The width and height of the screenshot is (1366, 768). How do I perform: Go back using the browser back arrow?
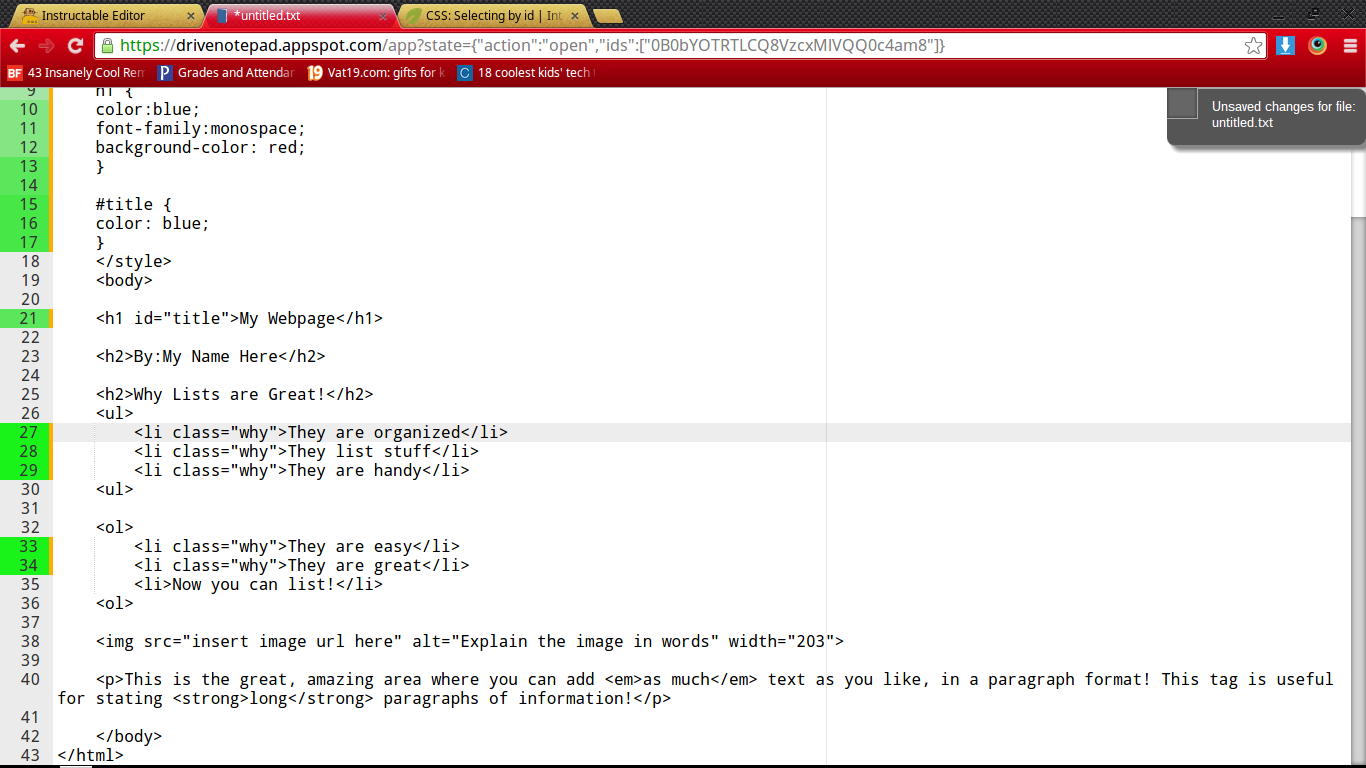(17, 46)
